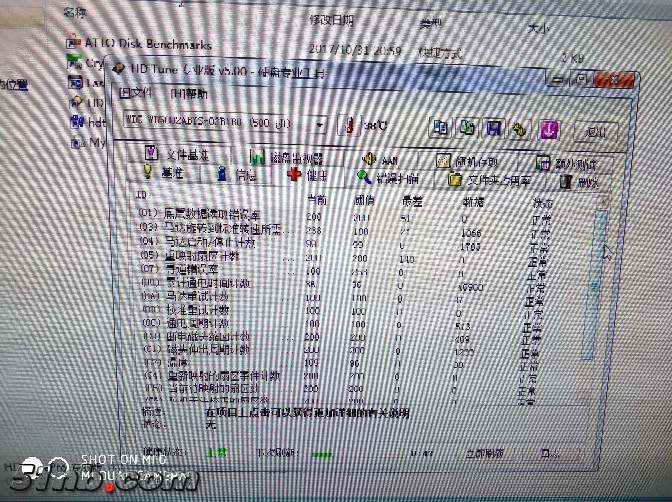Switch to the 文件夹占用率 tab
The image size is (672, 502).
tap(490, 180)
